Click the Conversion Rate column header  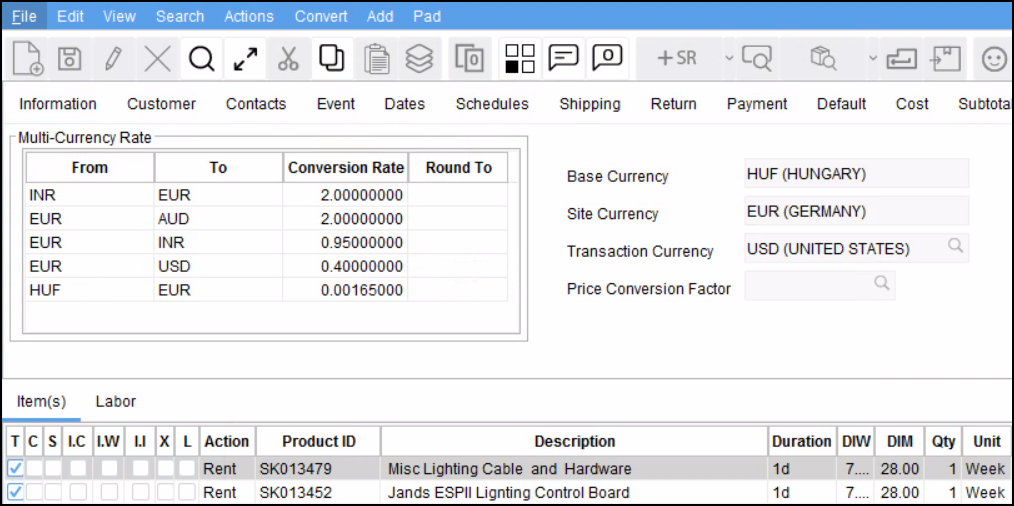[x=346, y=168]
